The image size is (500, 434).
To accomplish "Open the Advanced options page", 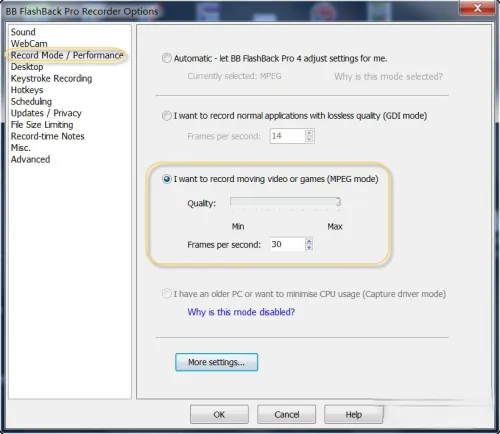I will (x=30, y=159).
